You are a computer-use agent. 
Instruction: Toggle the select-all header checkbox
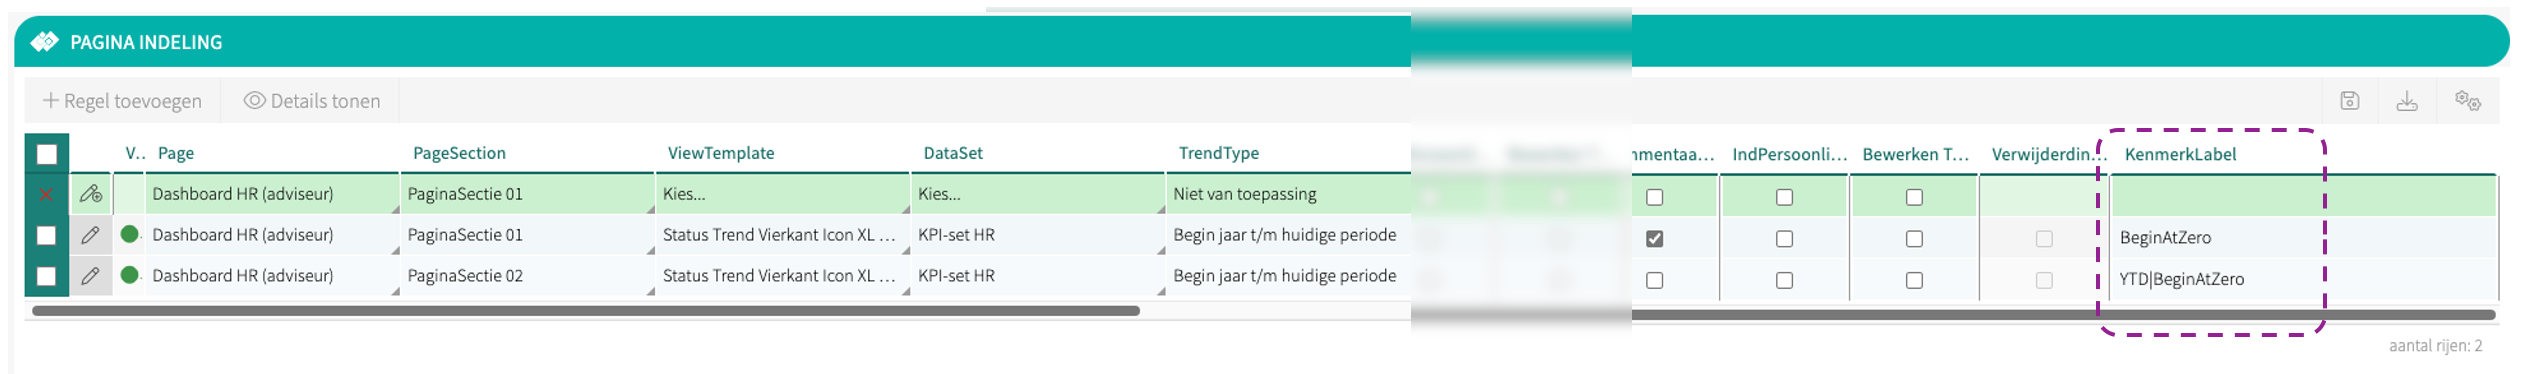(x=47, y=154)
